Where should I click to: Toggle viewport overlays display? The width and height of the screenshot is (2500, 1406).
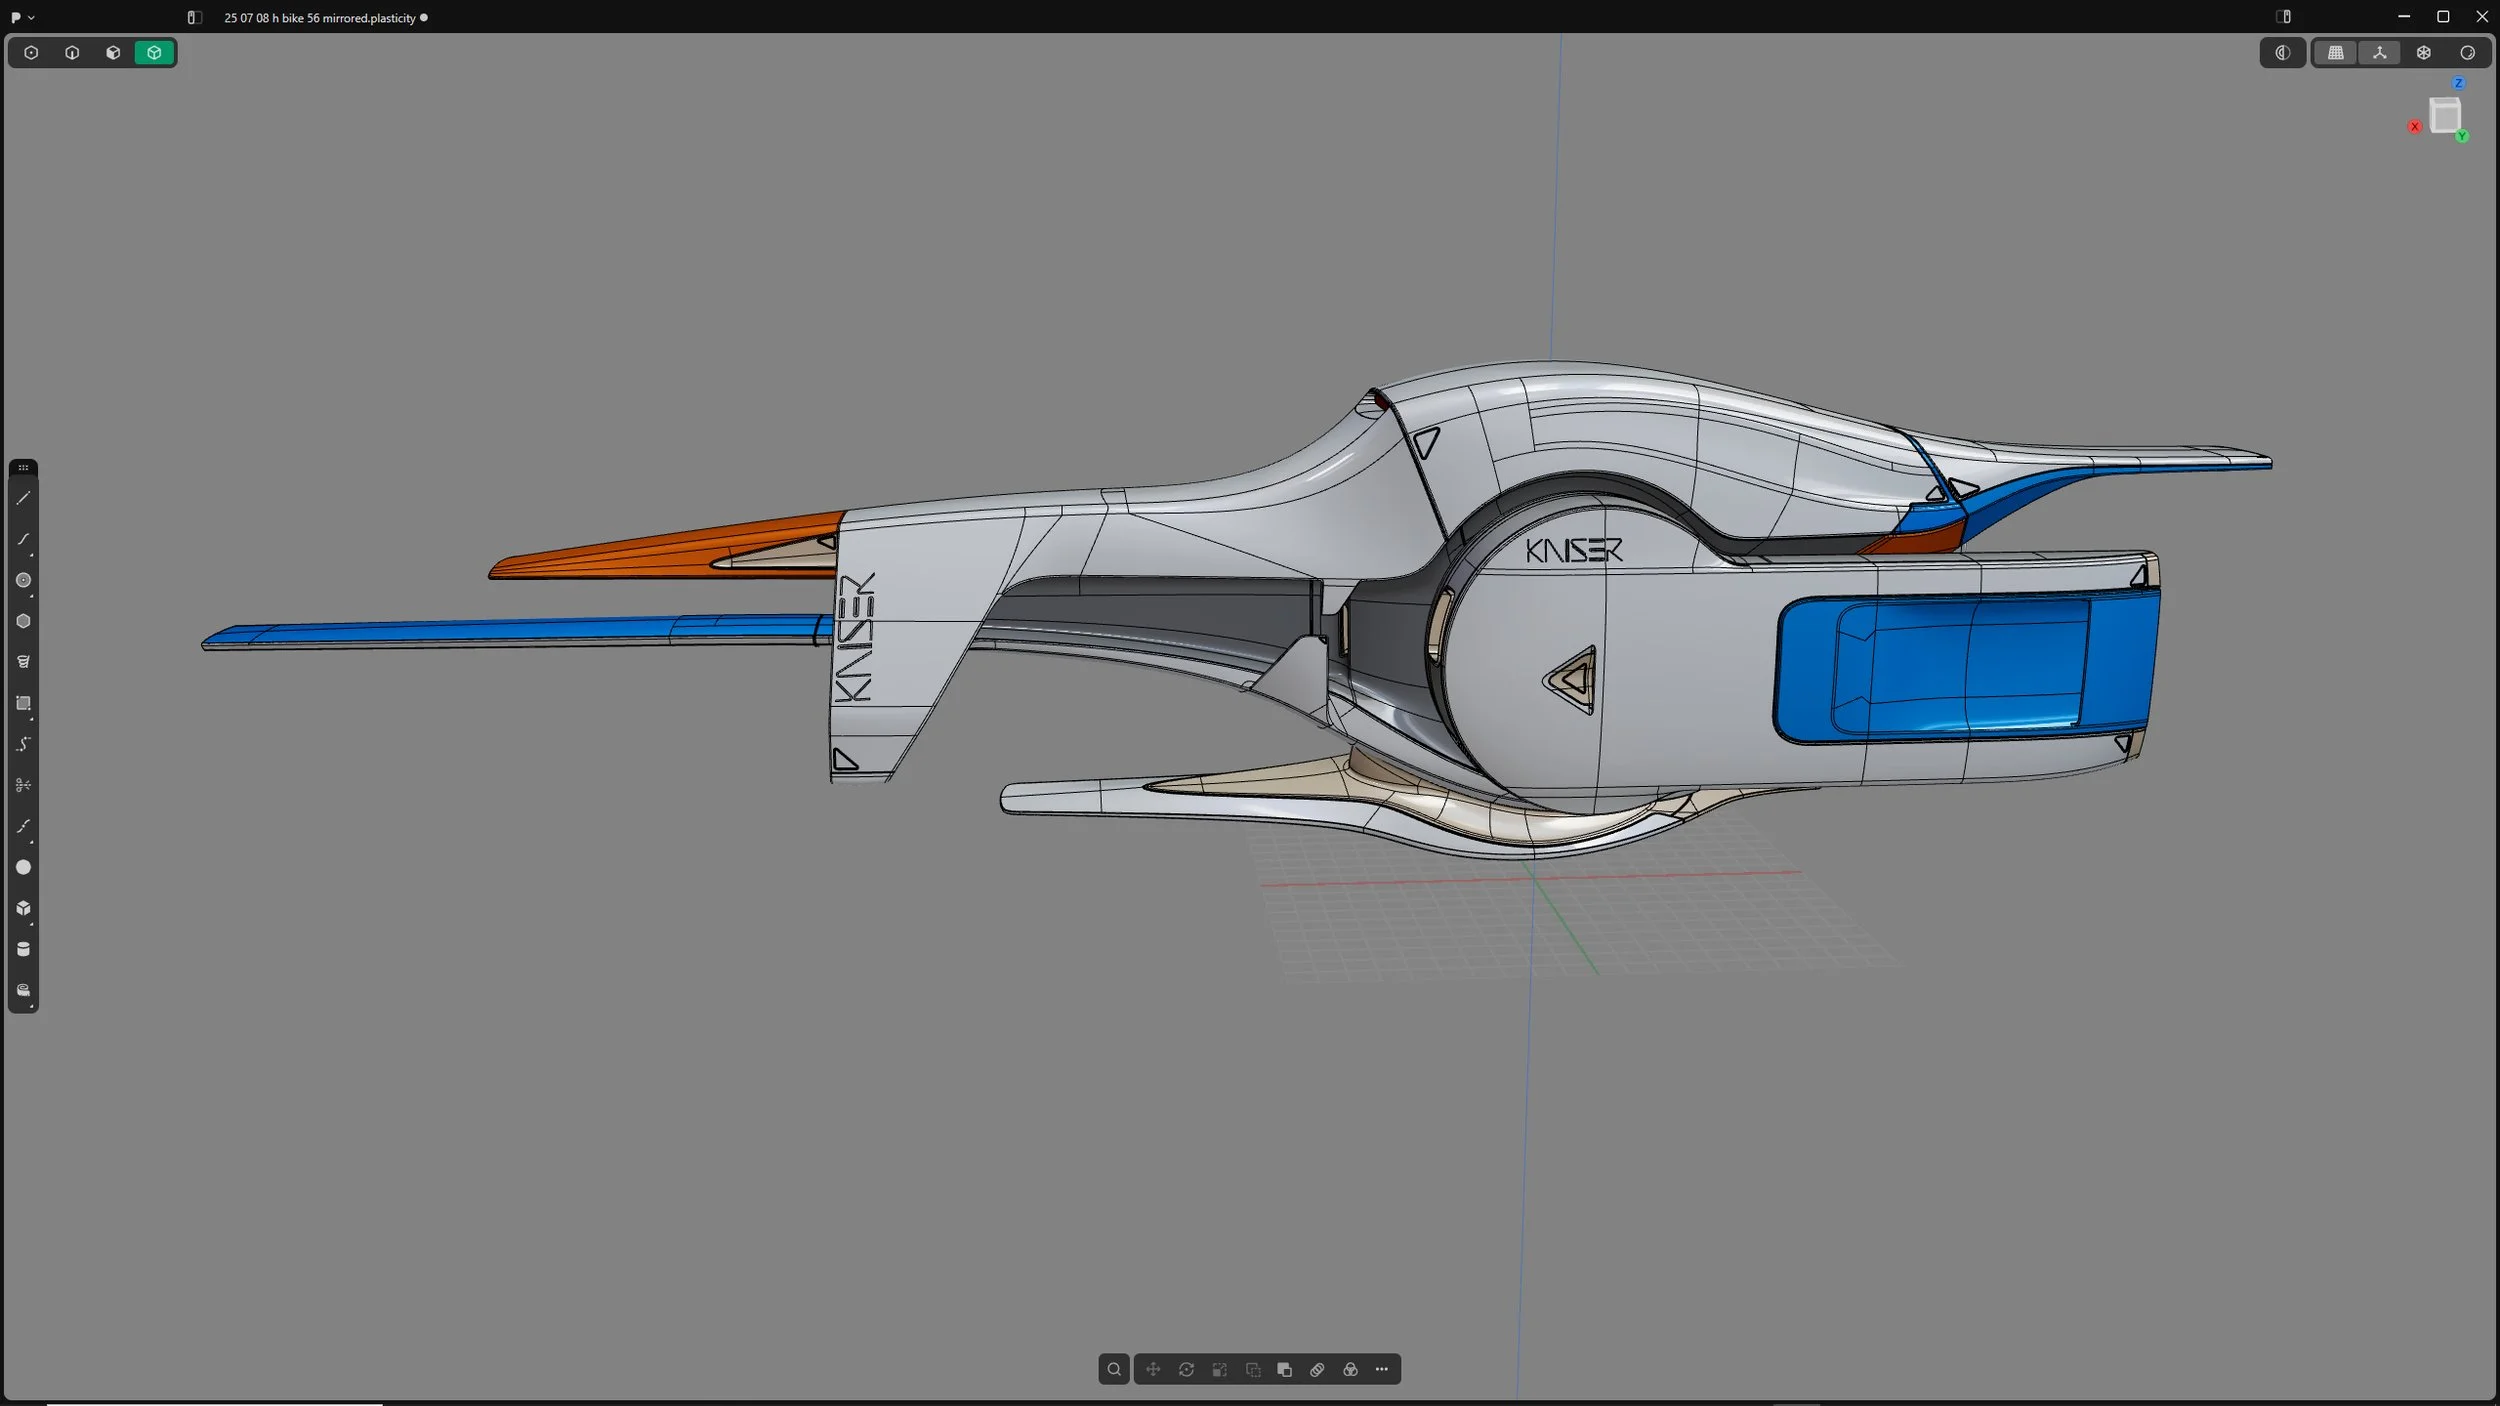(2283, 53)
